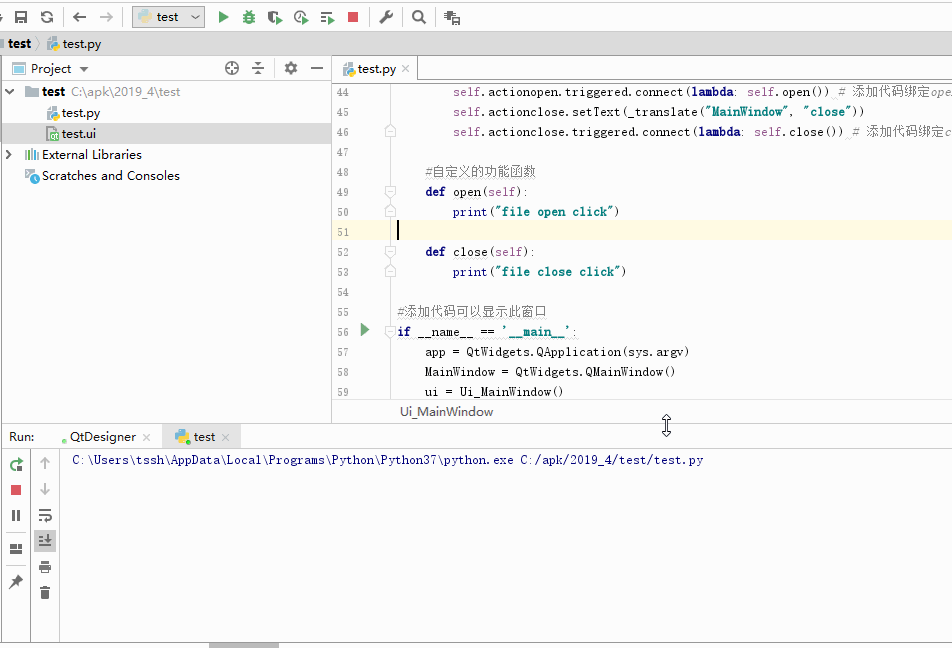Click the Down the Stack Trace arrow
Viewport: 952px width, 648px height.
[45, 489]
